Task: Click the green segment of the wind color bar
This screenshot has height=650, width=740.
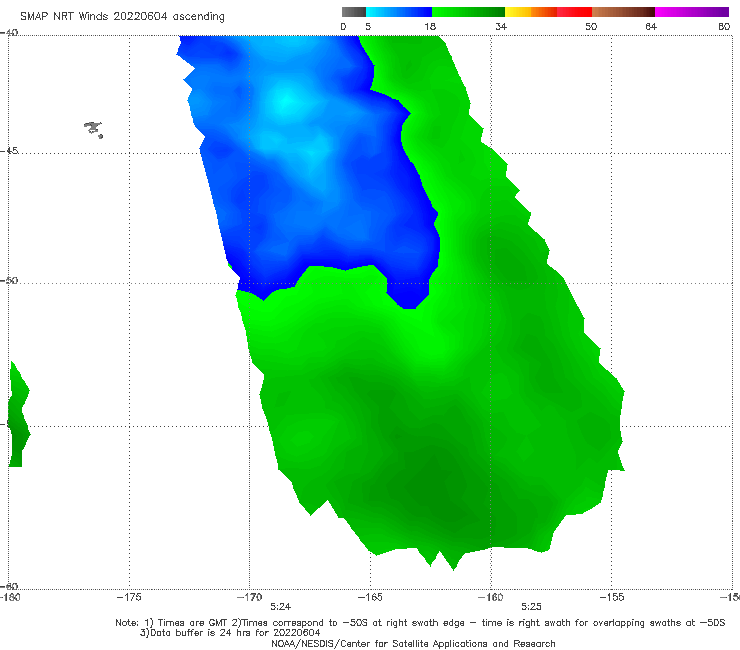Action: [468, 12]
